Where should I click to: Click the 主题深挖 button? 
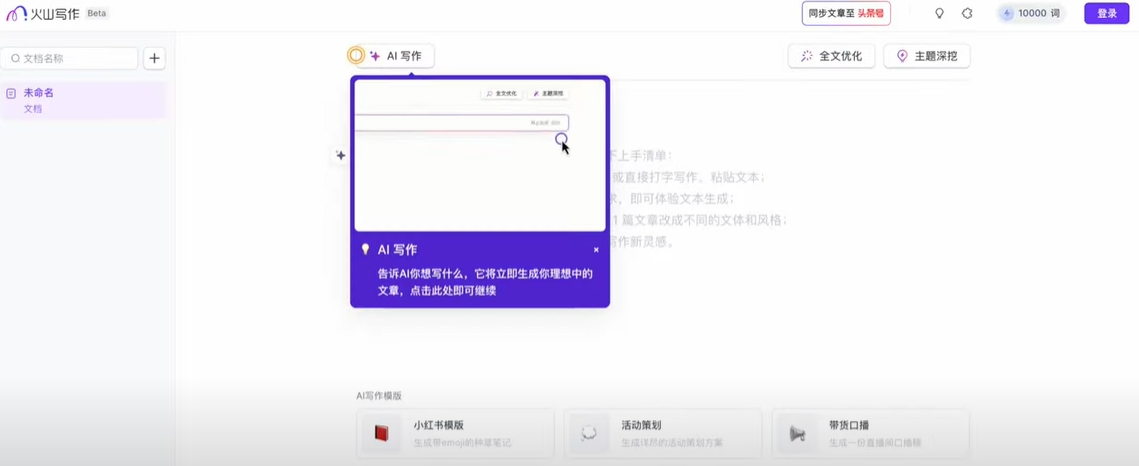[x=927, y=56]
